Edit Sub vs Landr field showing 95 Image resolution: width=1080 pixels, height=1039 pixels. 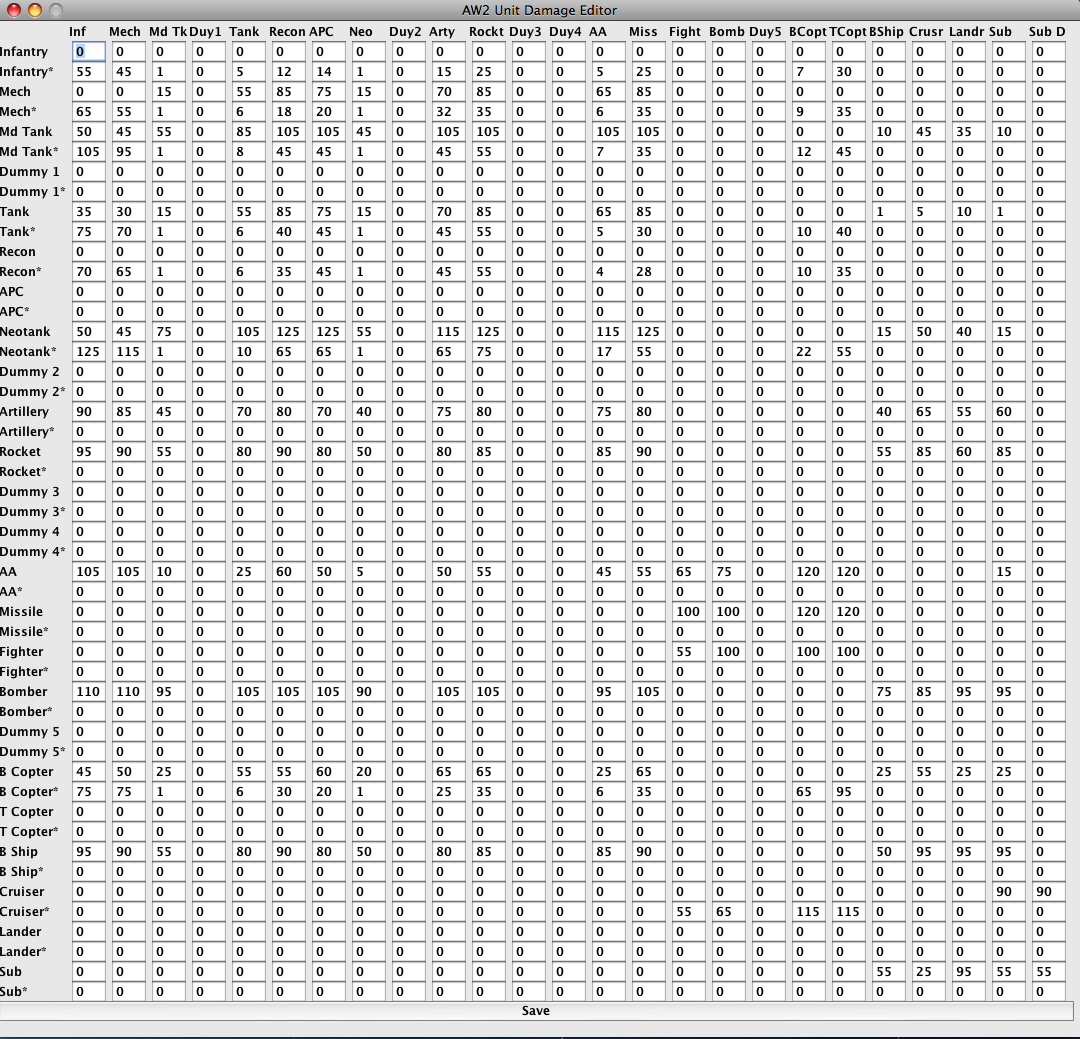(x=967, y=971)
